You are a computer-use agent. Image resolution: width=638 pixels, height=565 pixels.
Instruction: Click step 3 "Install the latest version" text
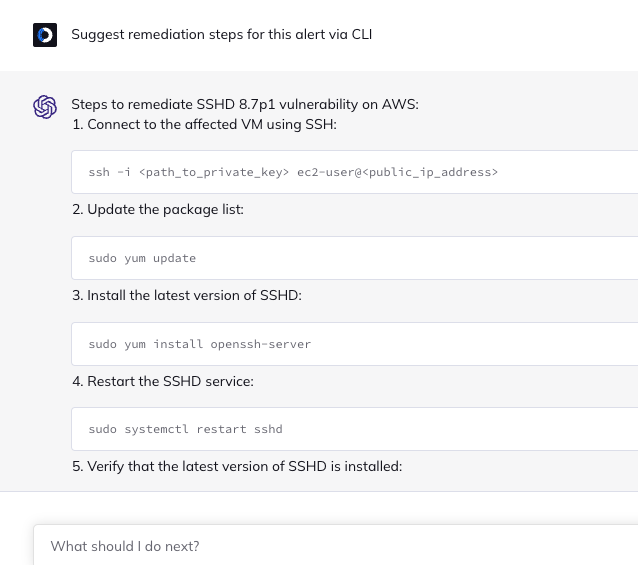pyautogui.click(x=187, y=295)
